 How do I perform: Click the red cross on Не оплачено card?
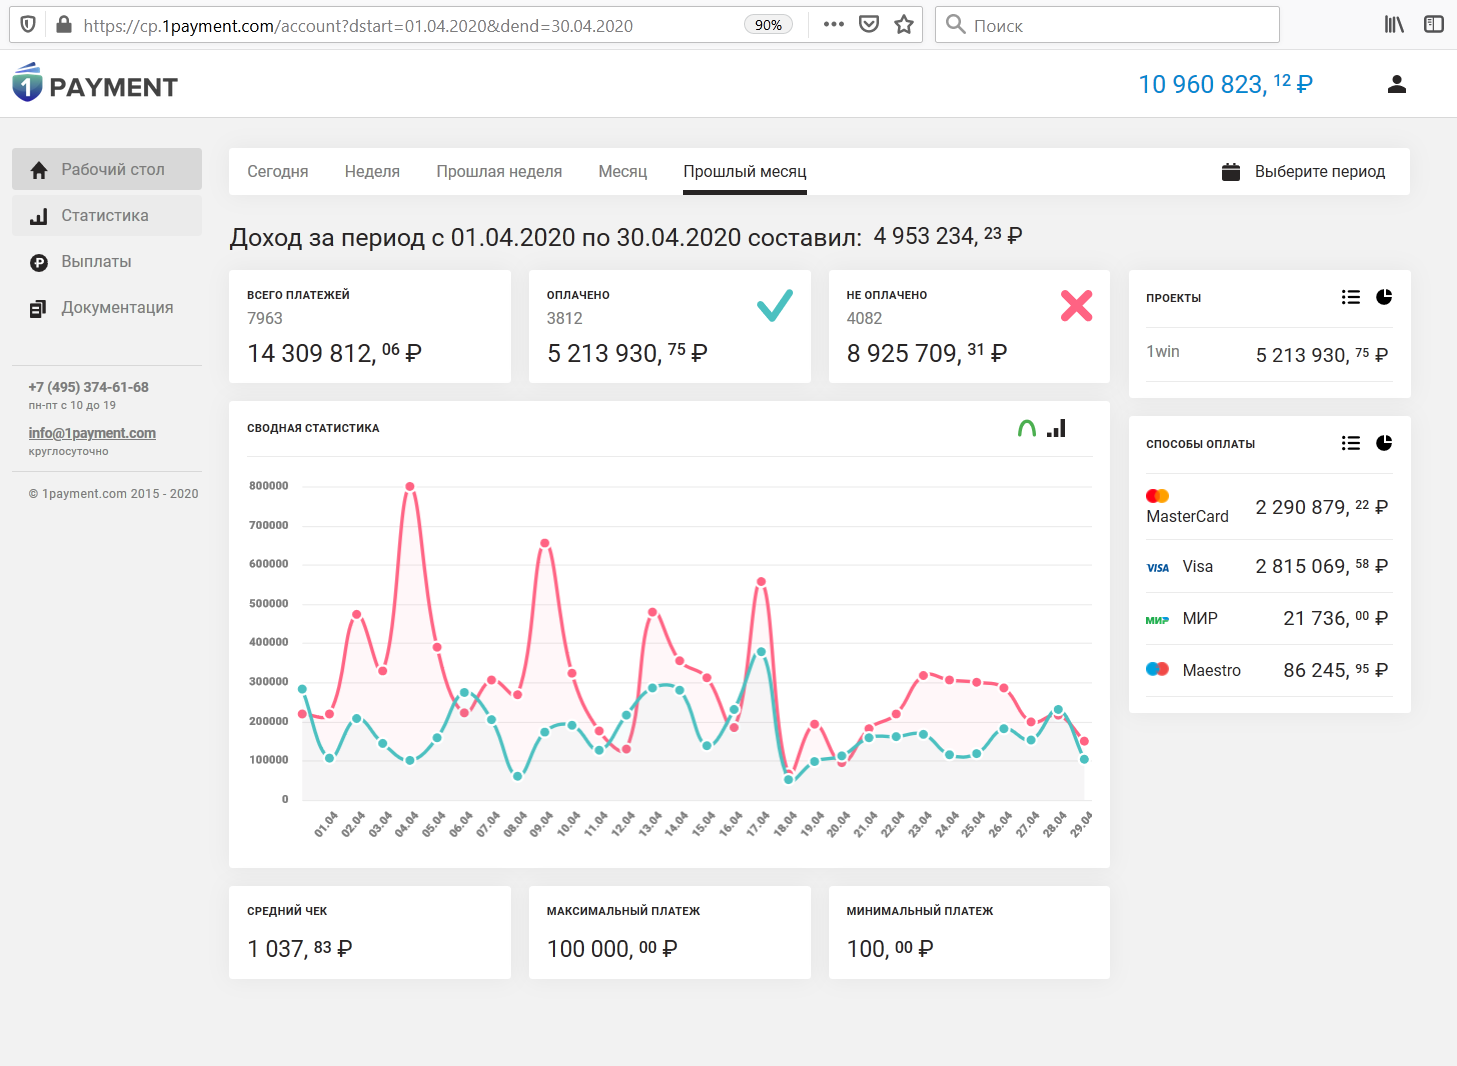tap(1076, 305)
